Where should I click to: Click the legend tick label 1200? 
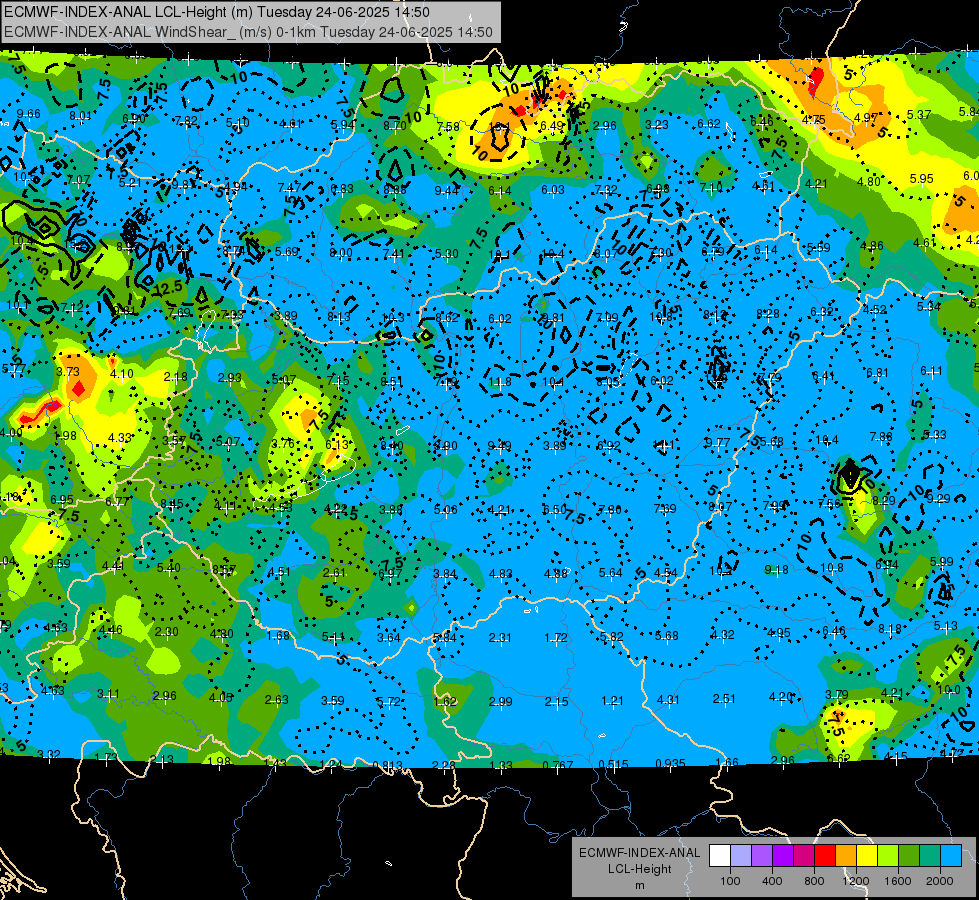pyautogui.click(x=856, y=881)
